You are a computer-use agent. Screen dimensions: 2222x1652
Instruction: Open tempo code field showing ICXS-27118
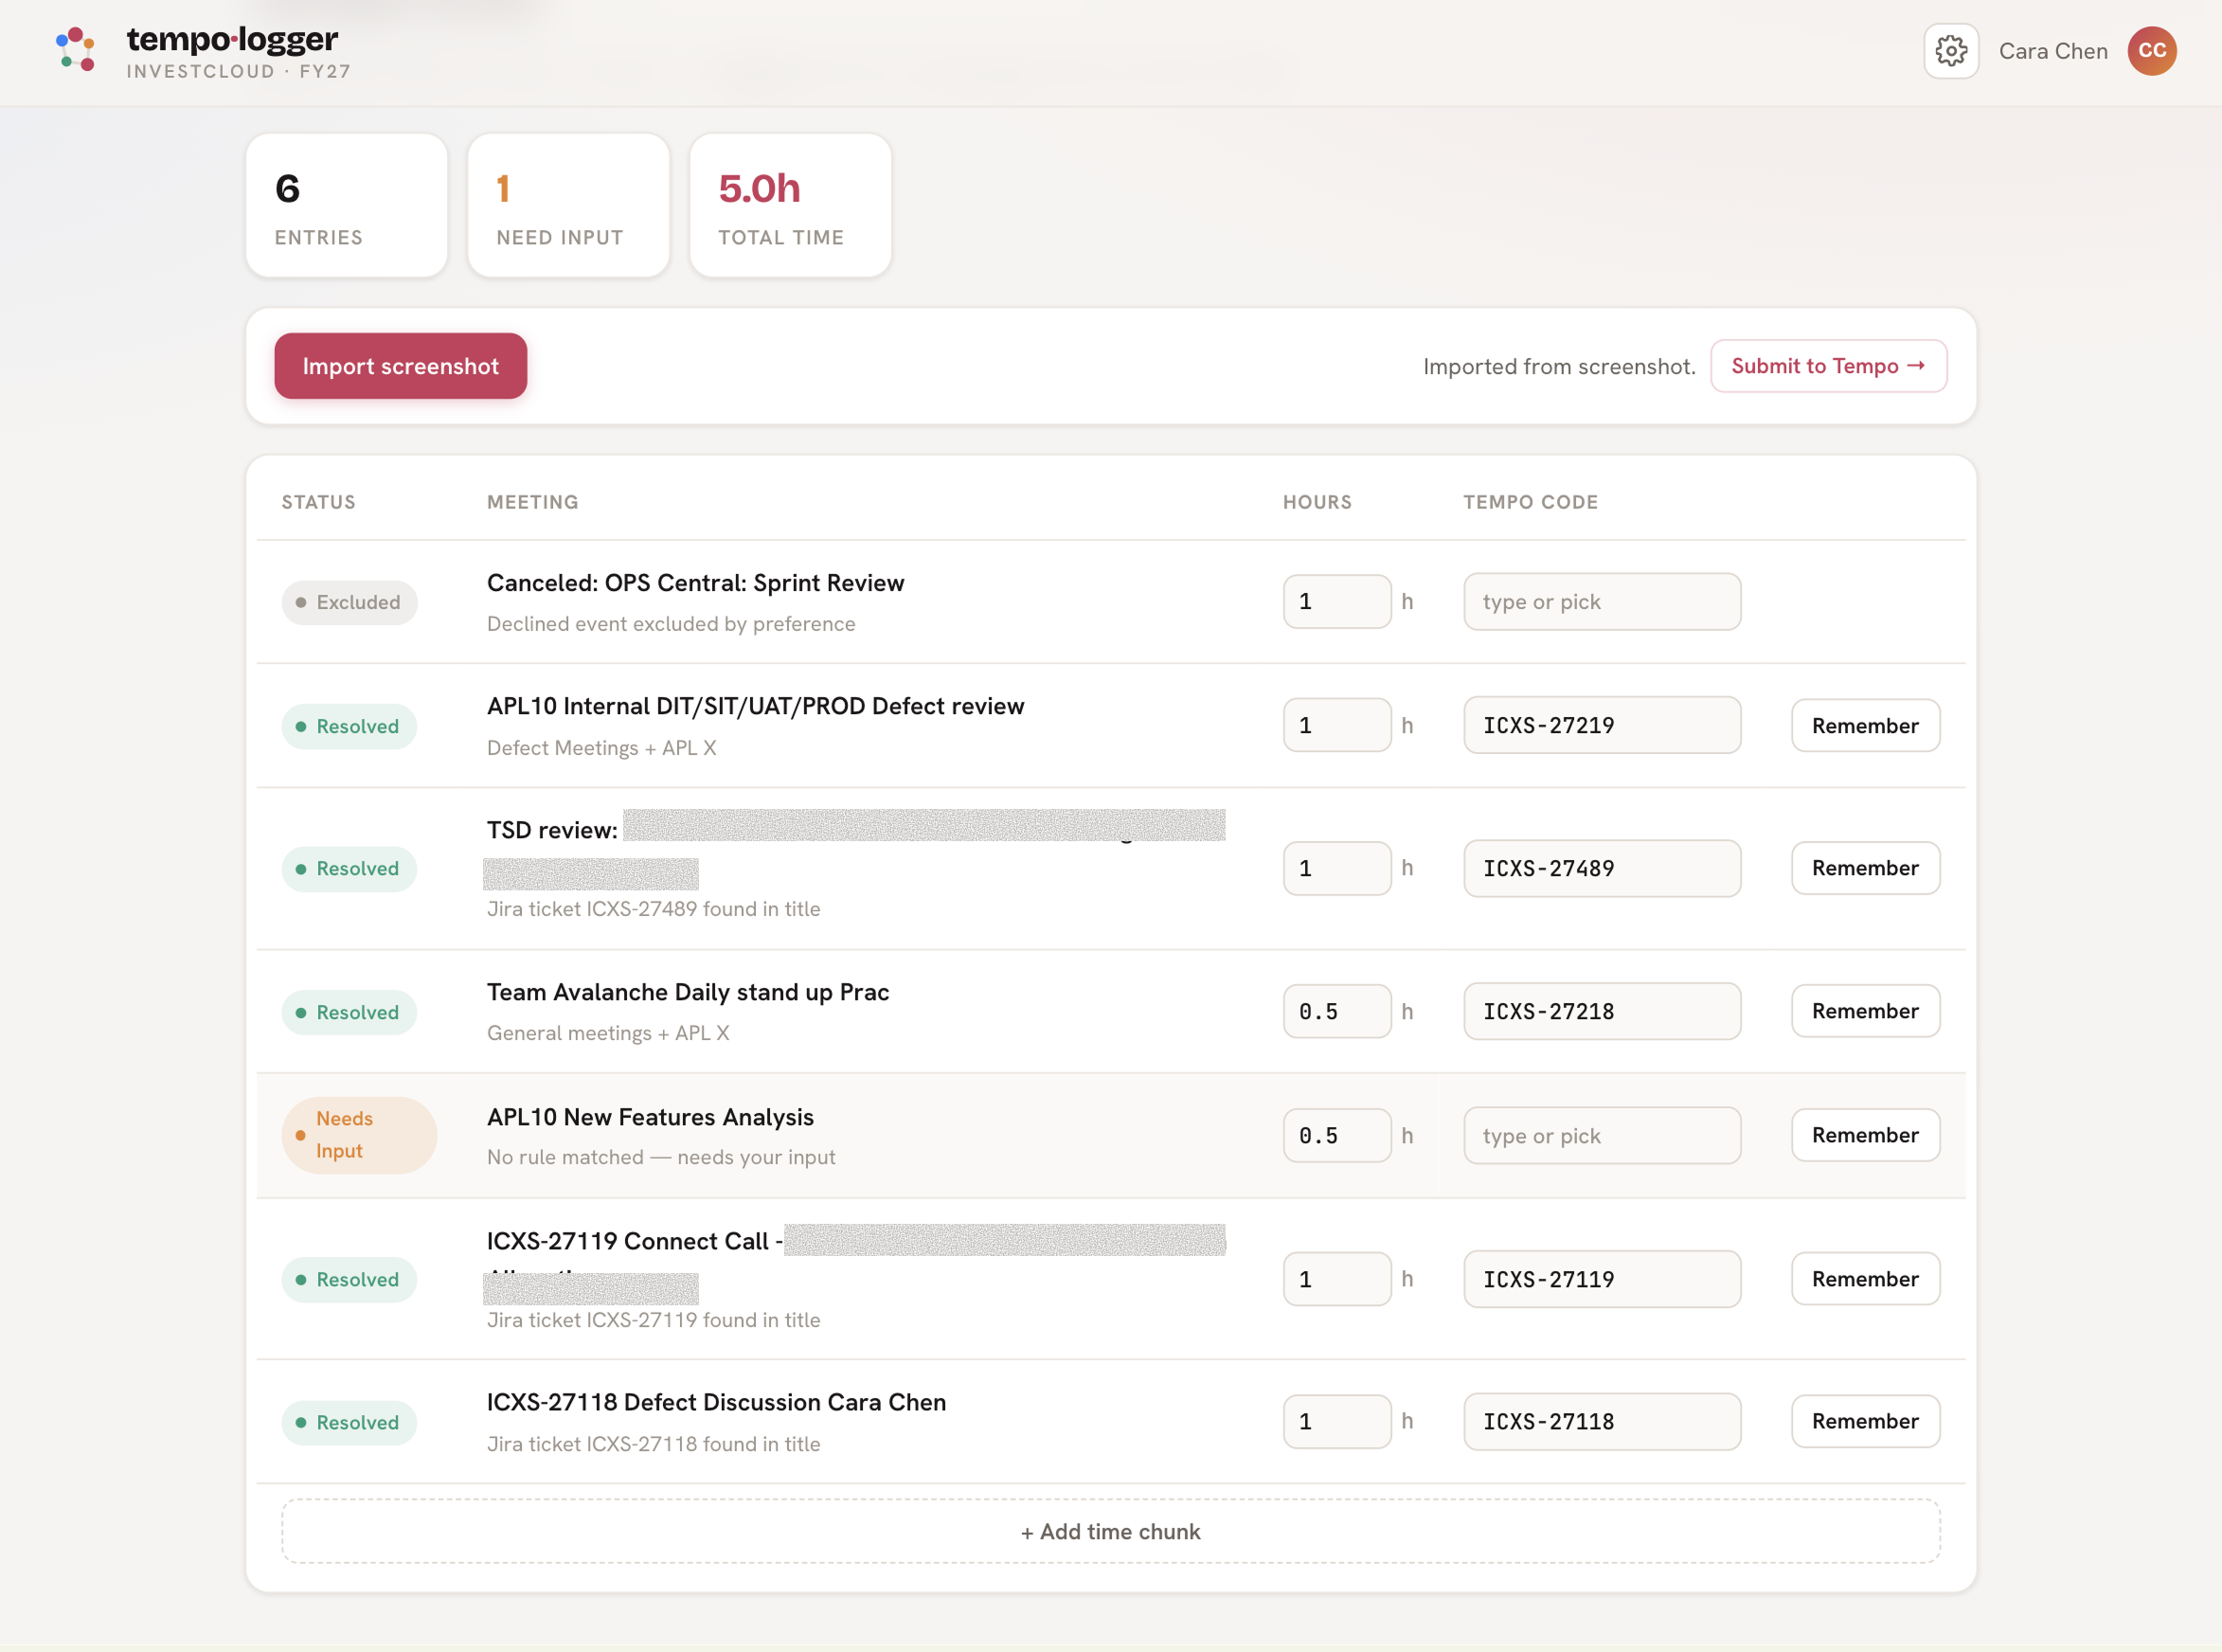pyautogui.click(x=1601, y=1421)
